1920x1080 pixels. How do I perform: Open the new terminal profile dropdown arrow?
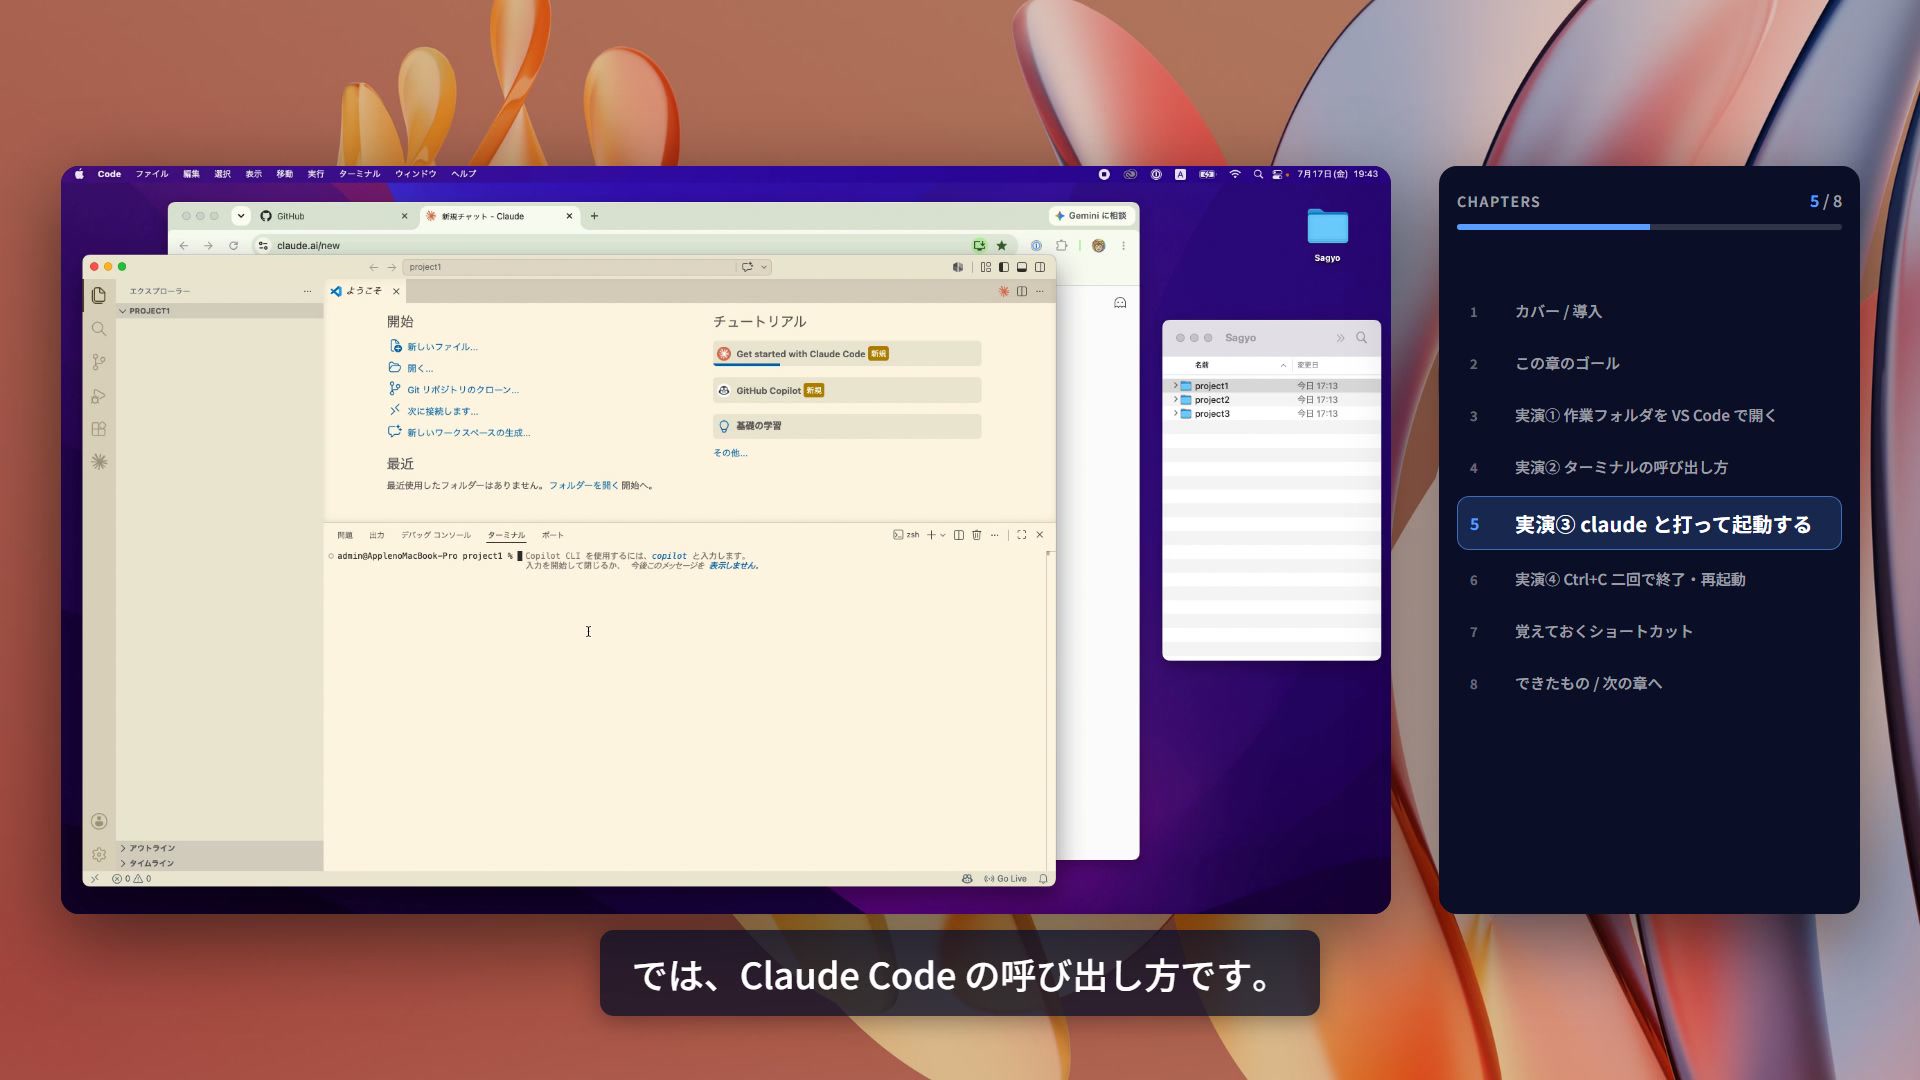942,535
